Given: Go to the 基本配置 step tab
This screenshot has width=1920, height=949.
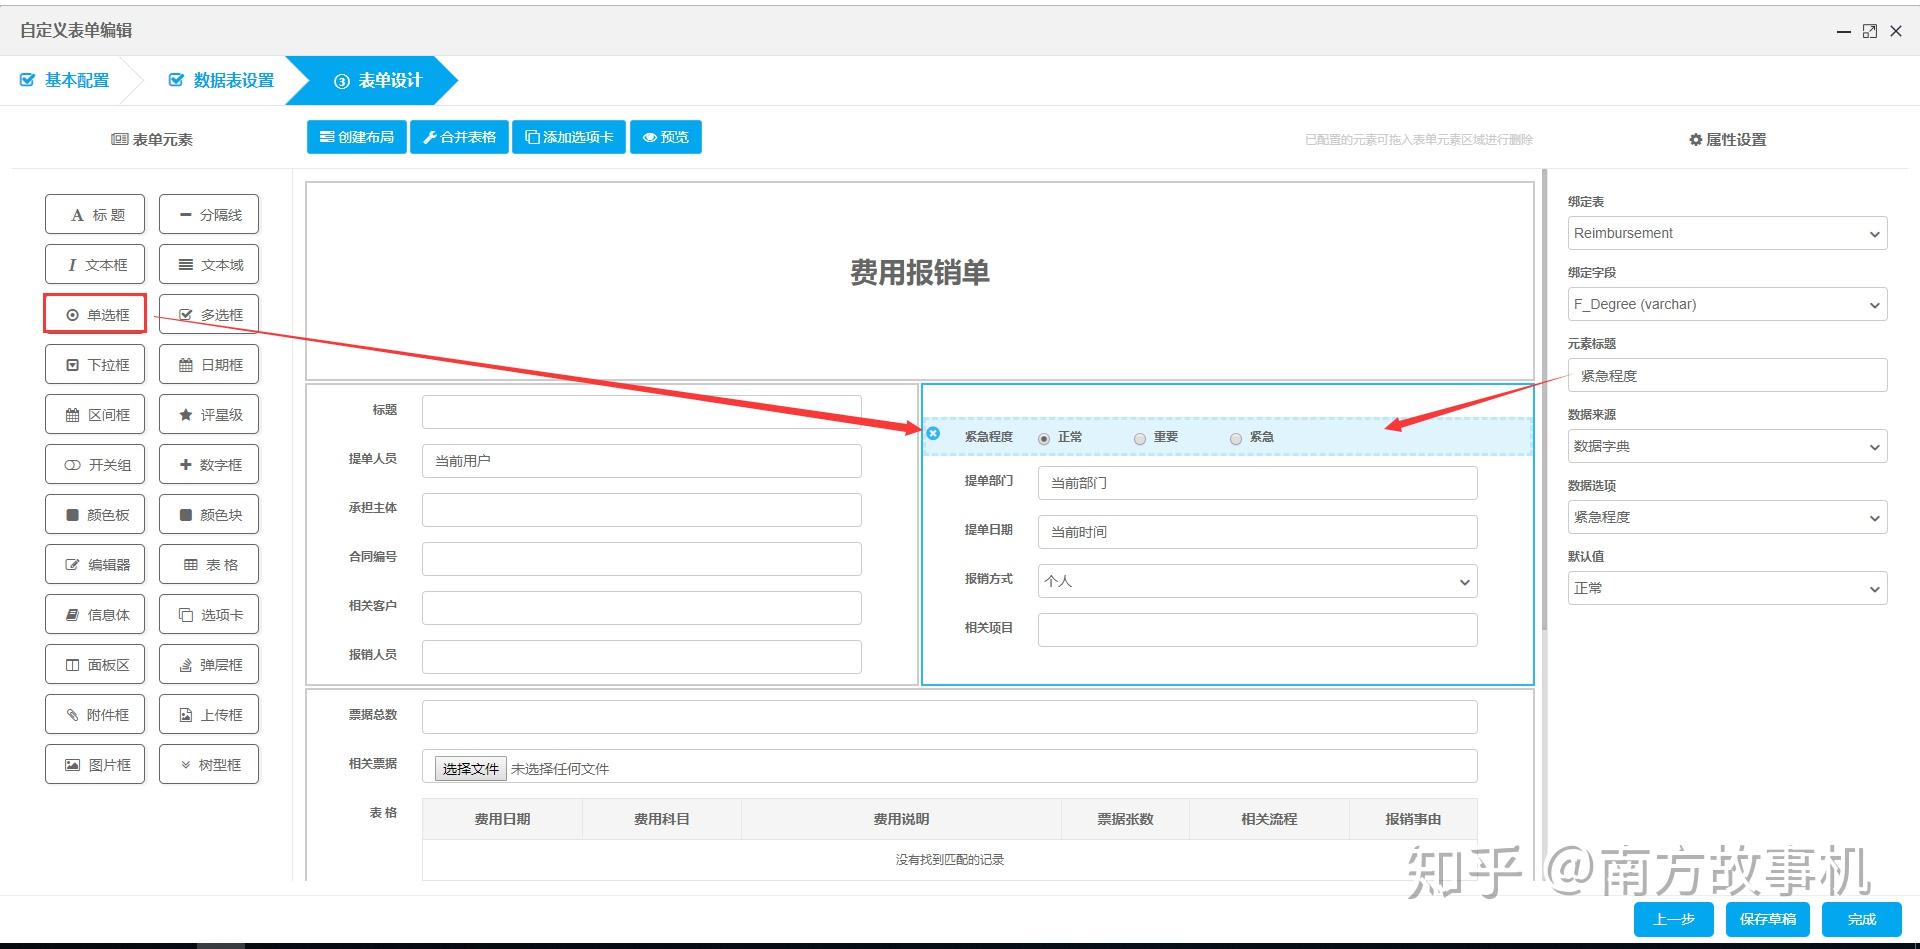Looking at the screenshot, I should 66,80.
